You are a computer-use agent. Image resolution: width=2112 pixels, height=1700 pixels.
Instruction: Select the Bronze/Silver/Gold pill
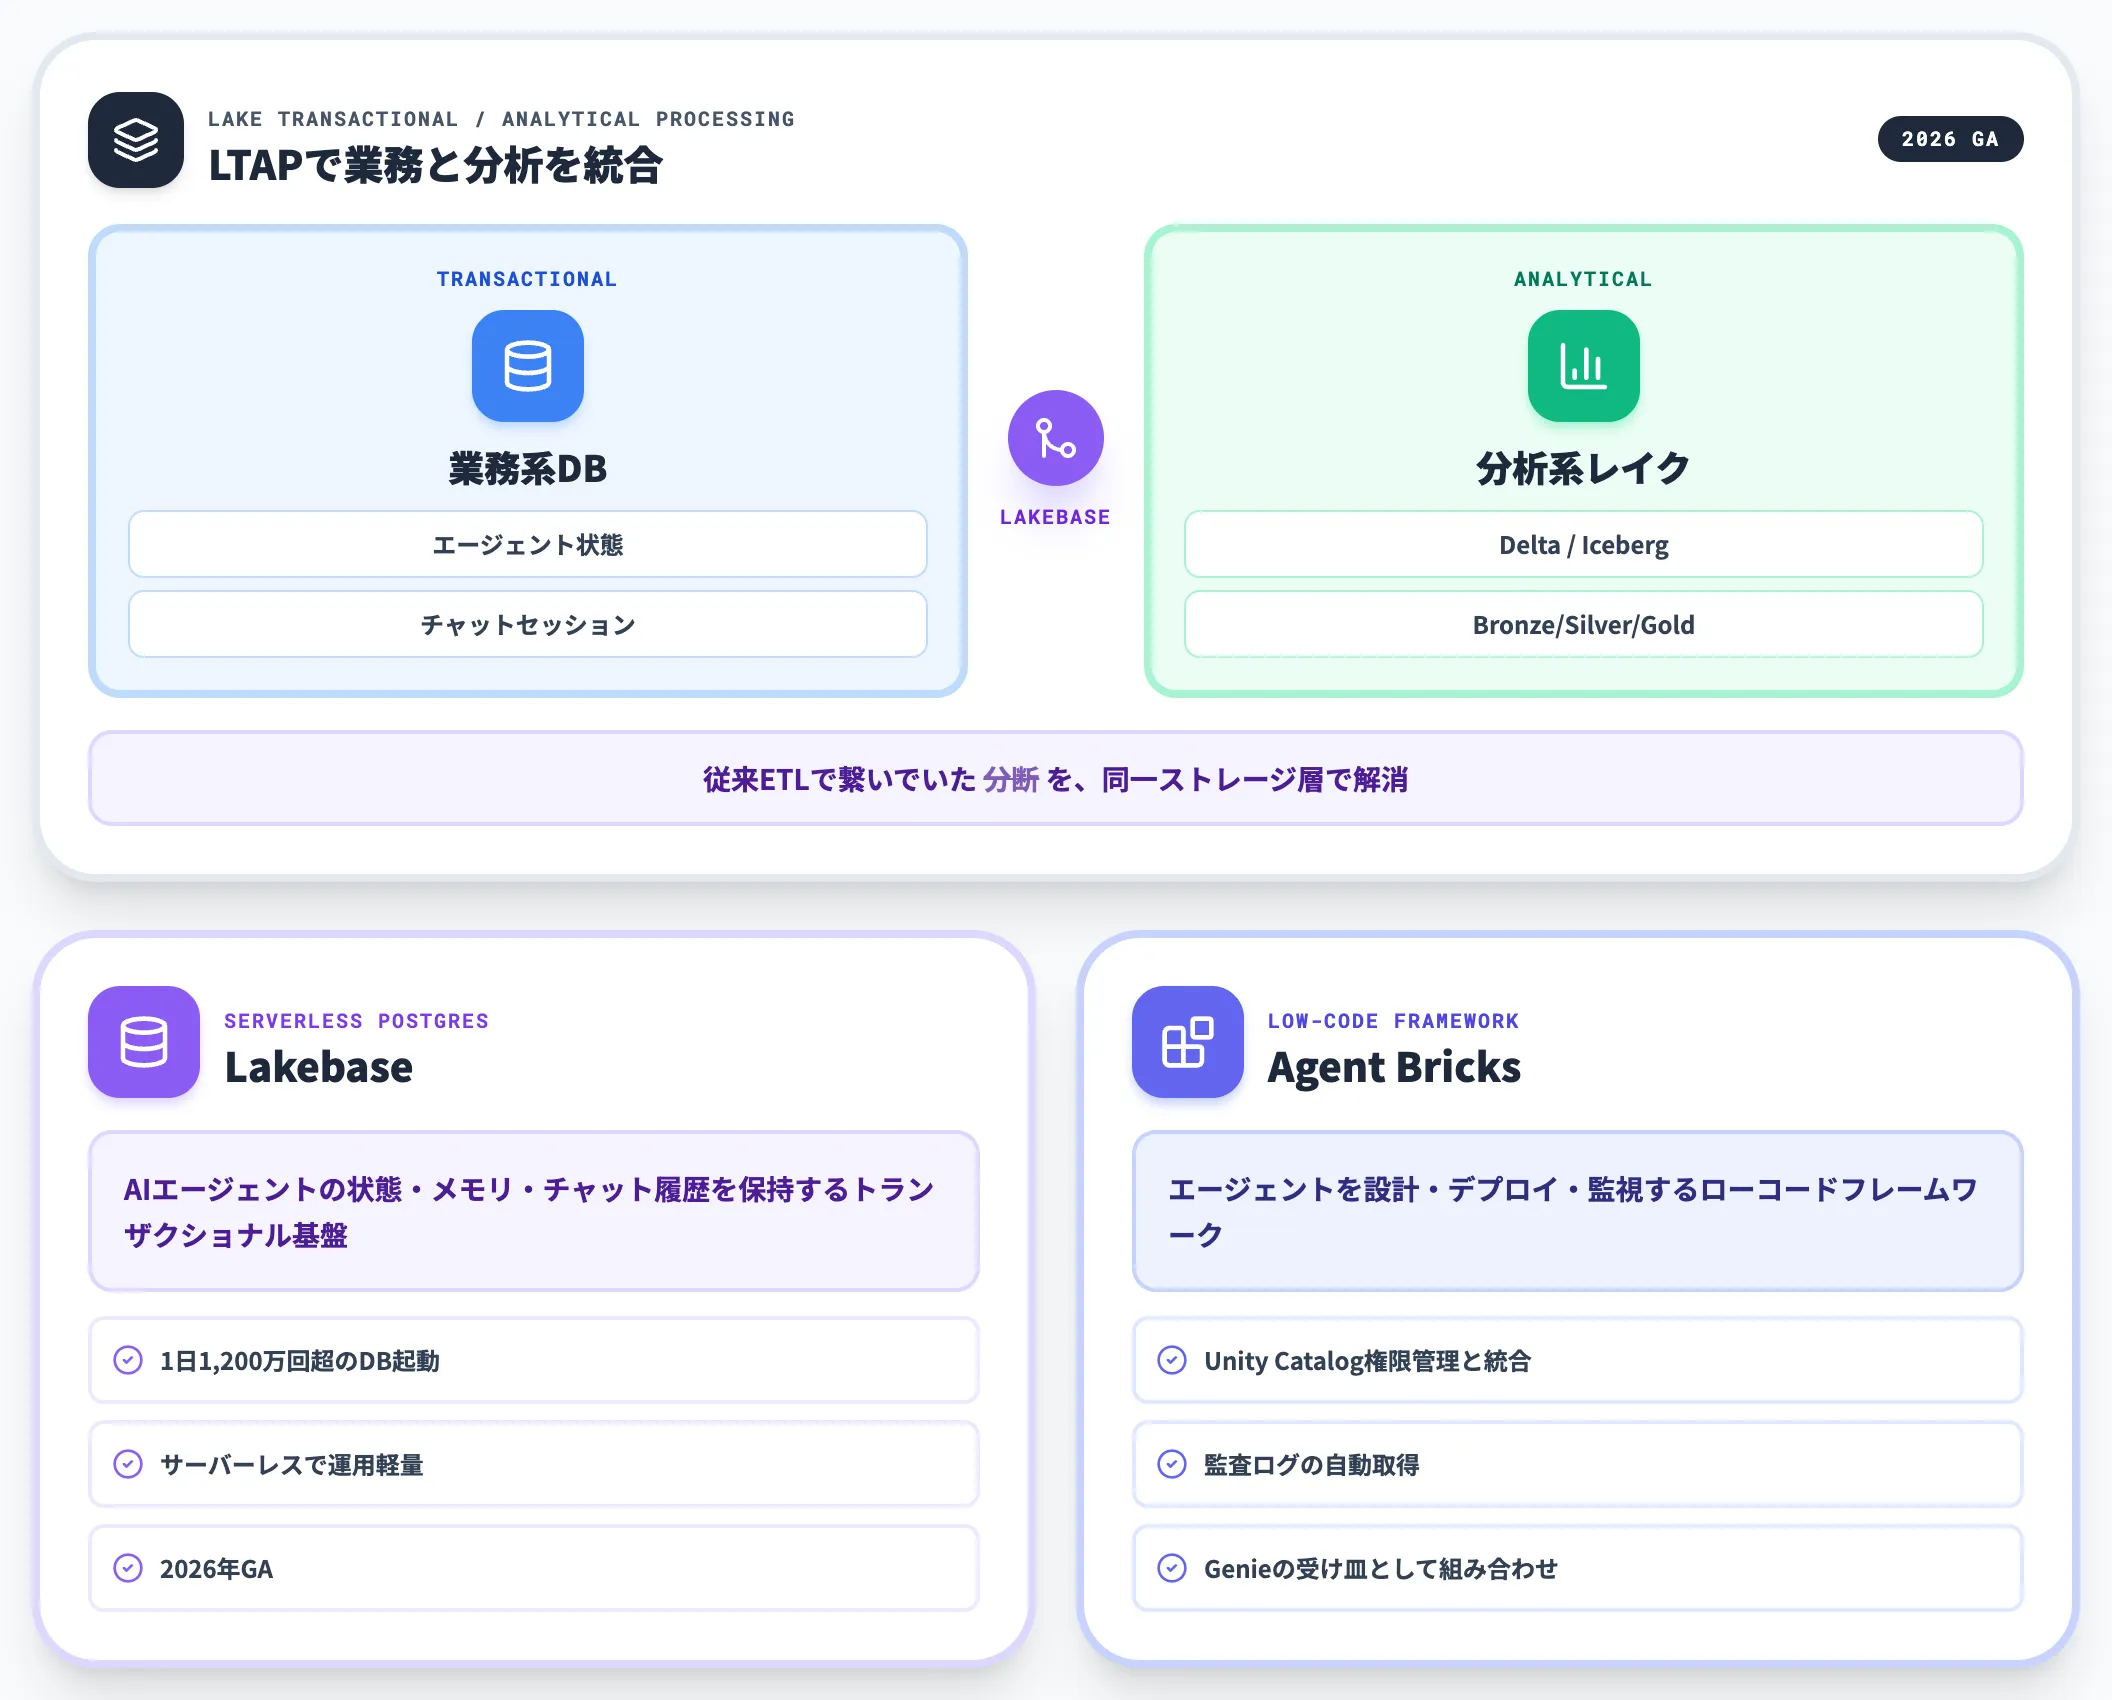(1584, 624)
